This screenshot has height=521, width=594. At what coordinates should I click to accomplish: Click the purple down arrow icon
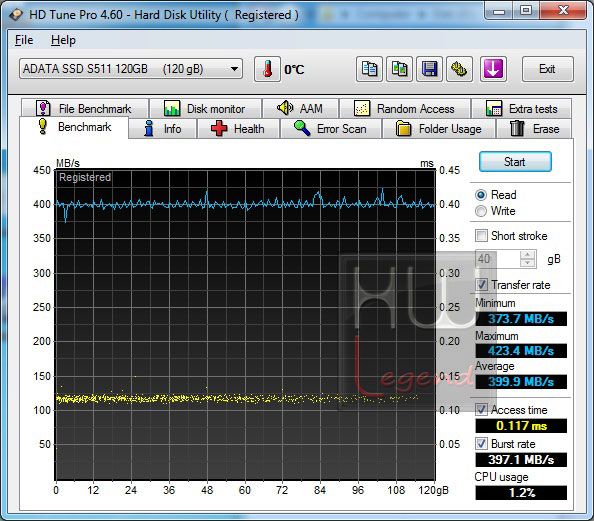[493, 69]
